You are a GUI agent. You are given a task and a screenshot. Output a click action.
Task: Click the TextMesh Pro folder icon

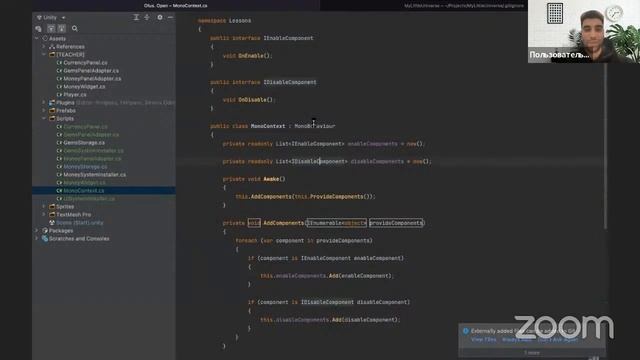(x=52, y=214)
